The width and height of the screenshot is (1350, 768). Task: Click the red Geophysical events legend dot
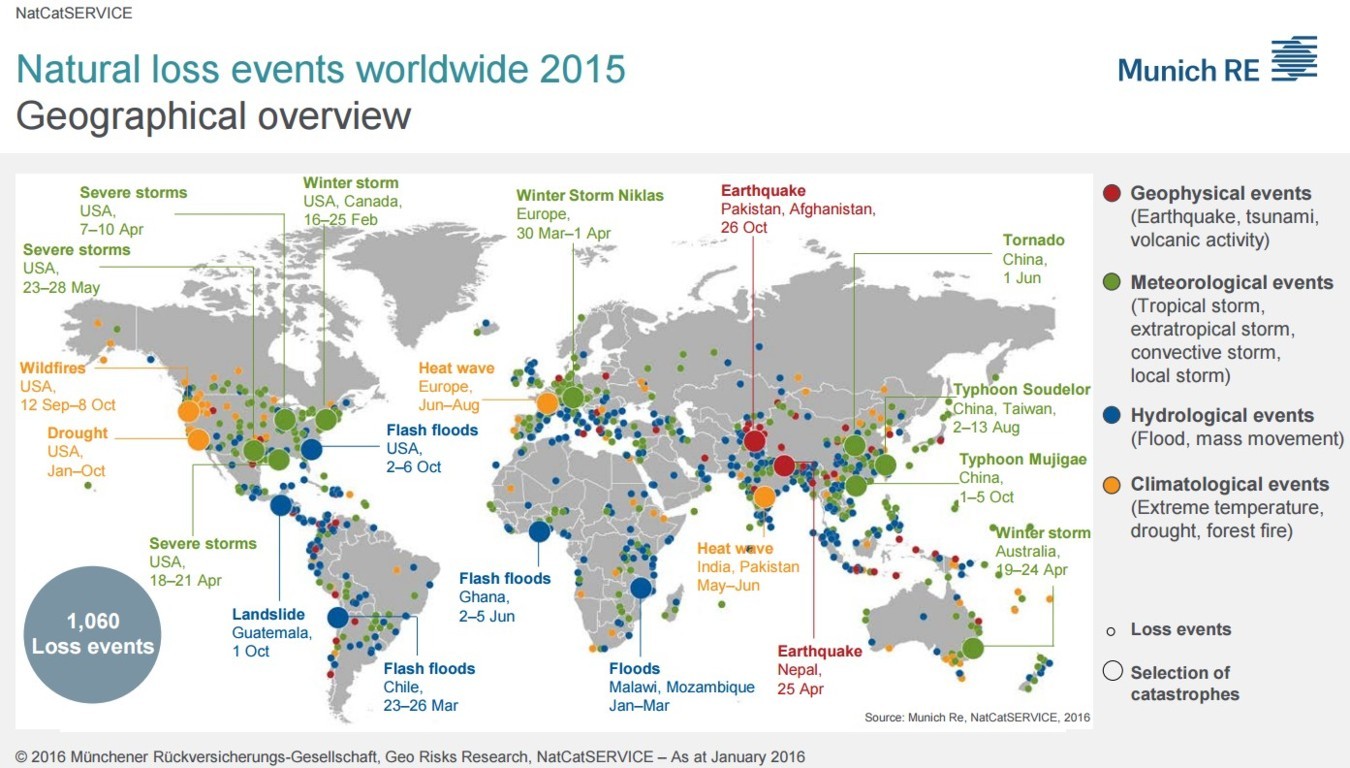[1110, 193]
